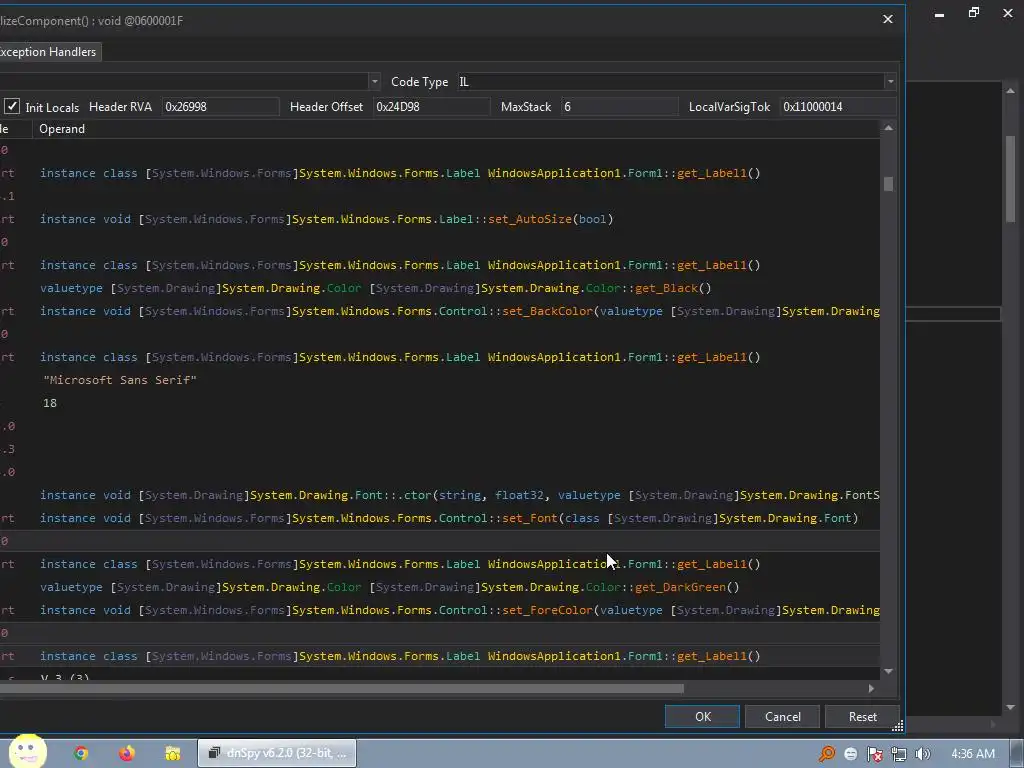This screenshot has width=1024, height=768.
Task: Expand the dropdown left of Code Type
Action: [x=374, y=82]
